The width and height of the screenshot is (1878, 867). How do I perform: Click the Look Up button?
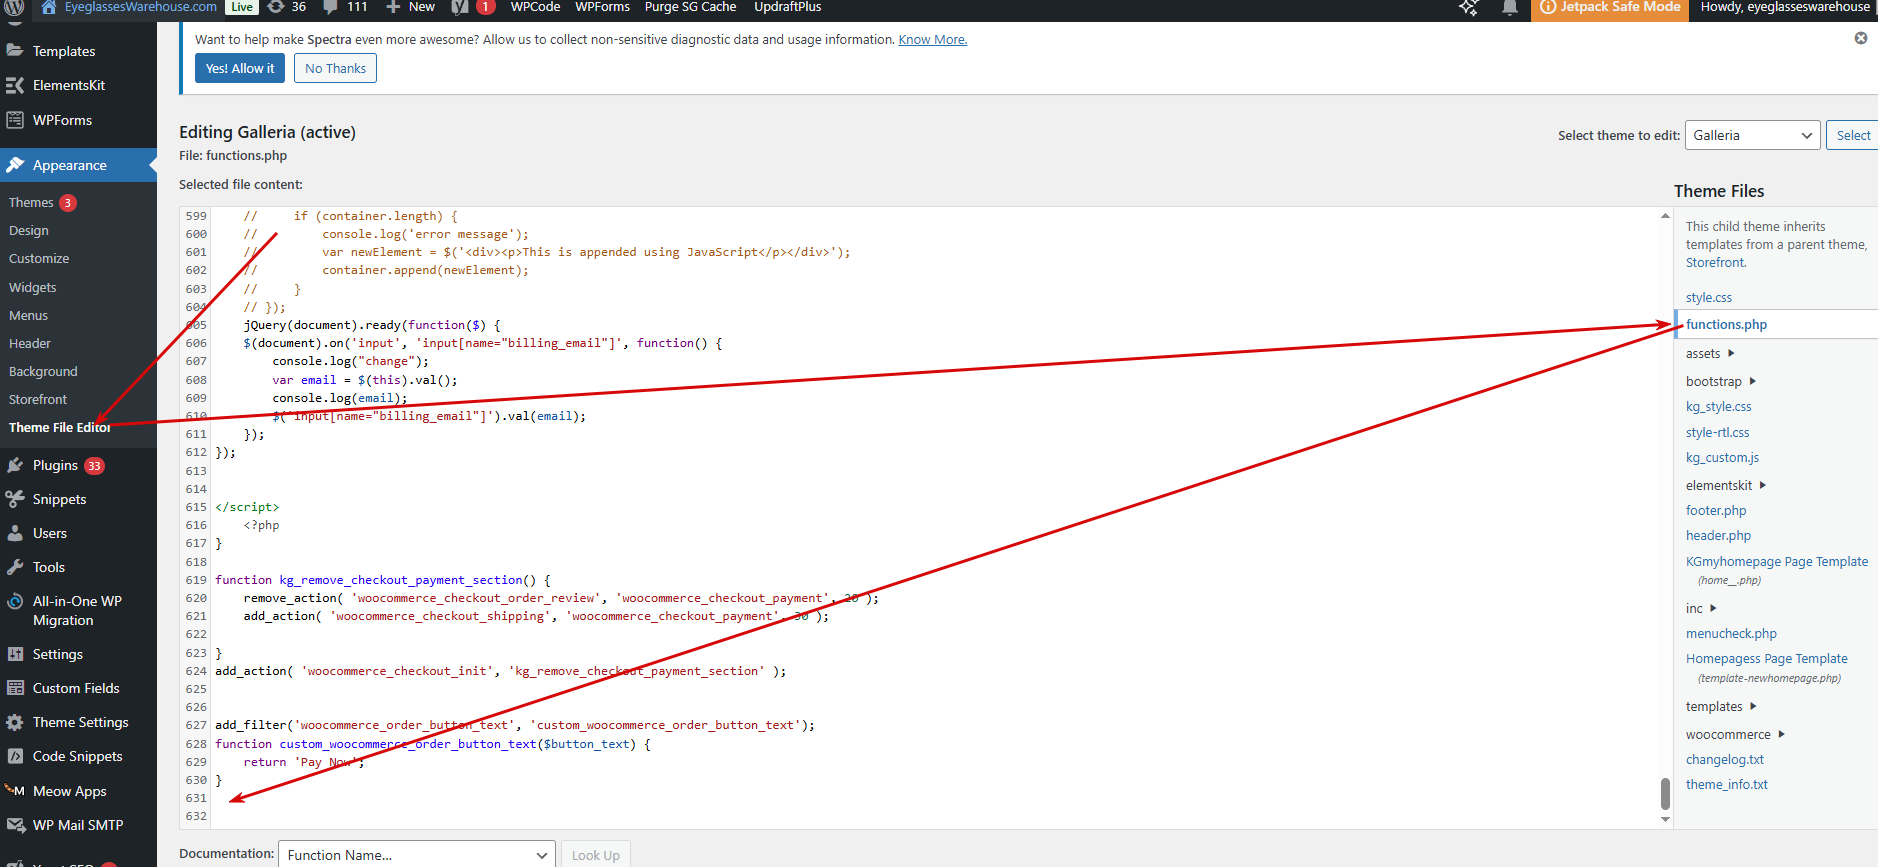pos(596,855)
